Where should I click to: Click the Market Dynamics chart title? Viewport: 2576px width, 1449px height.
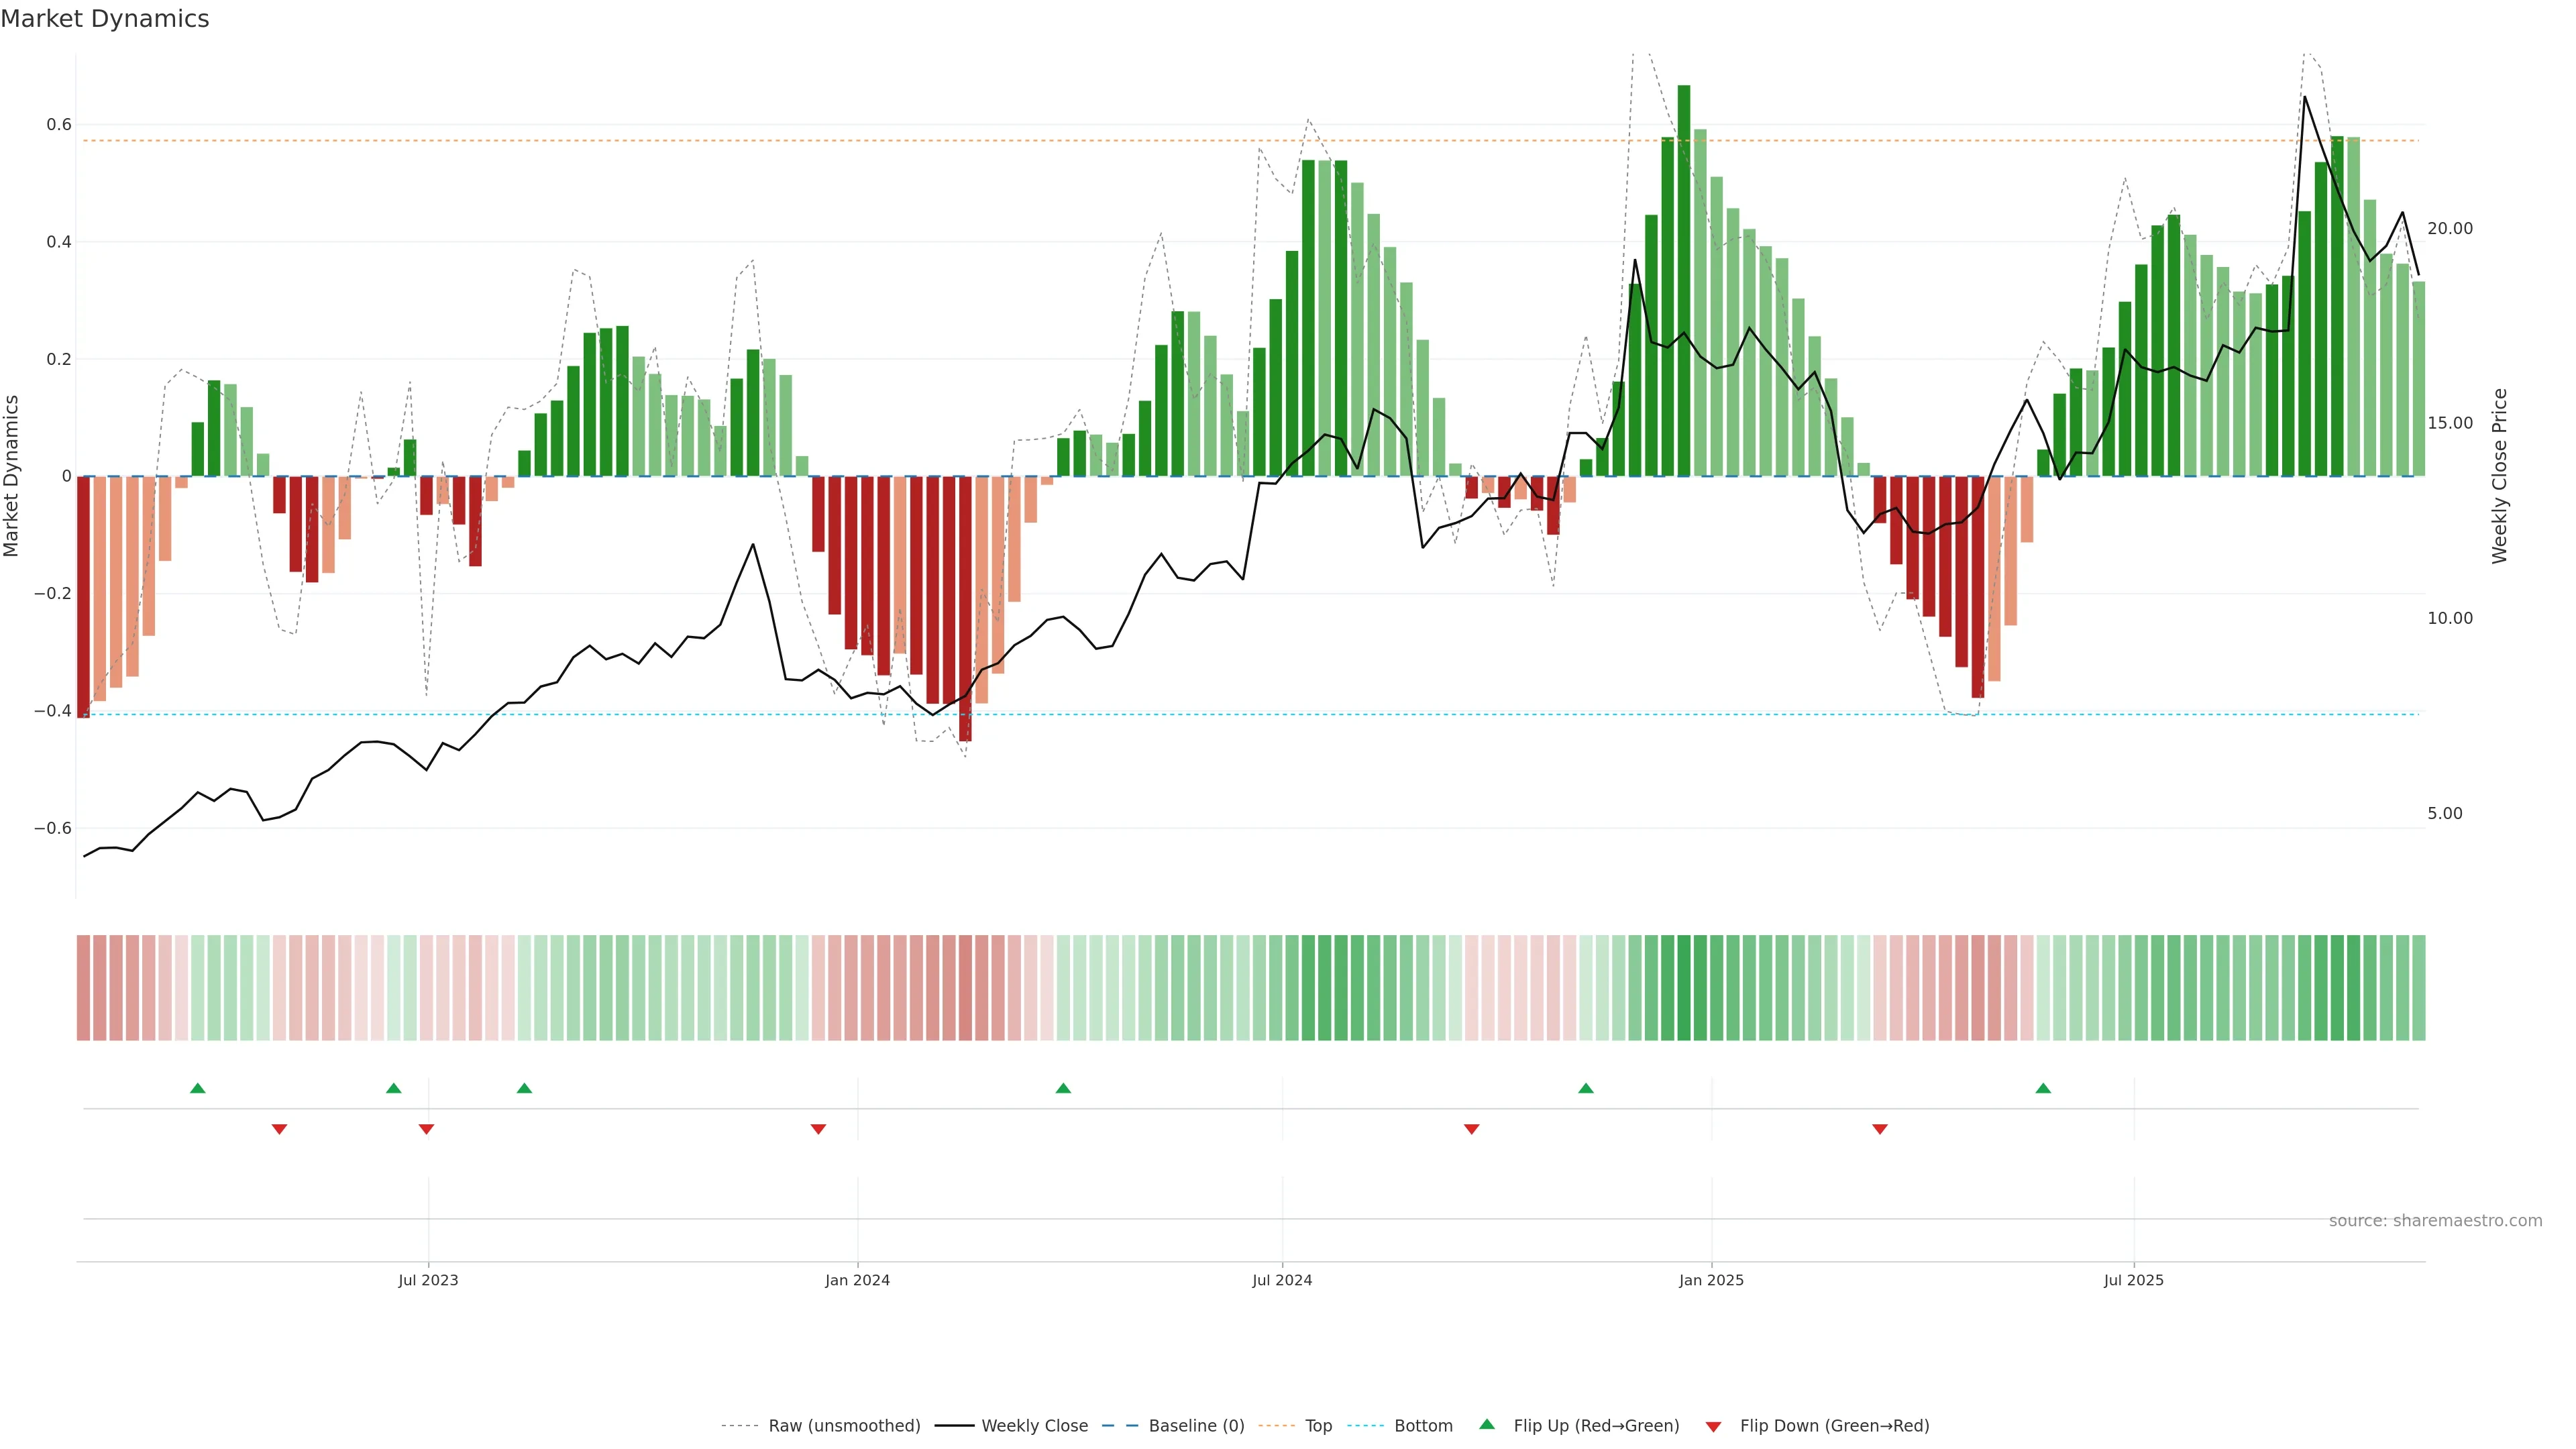click(x=105, y=19)
